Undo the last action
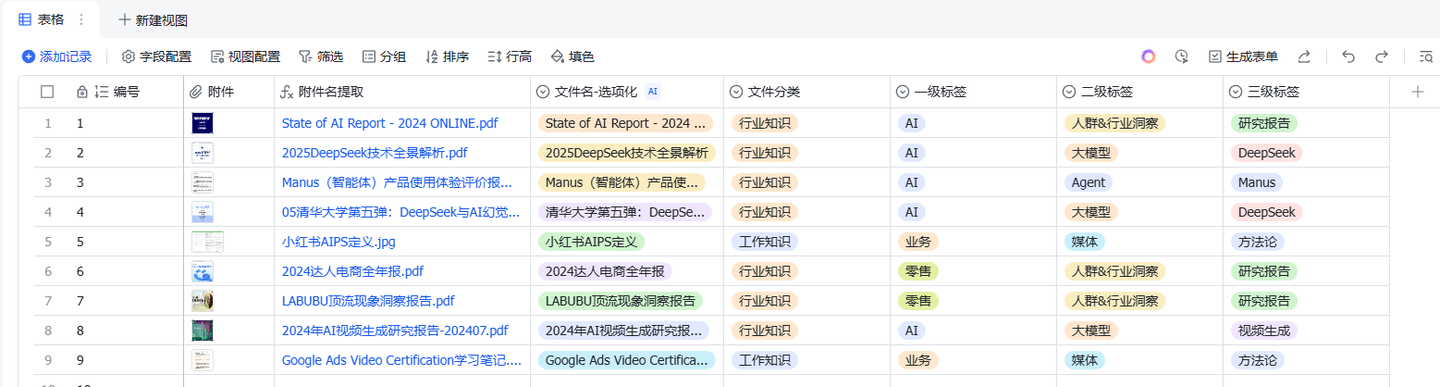 [x=1348, y=57]
